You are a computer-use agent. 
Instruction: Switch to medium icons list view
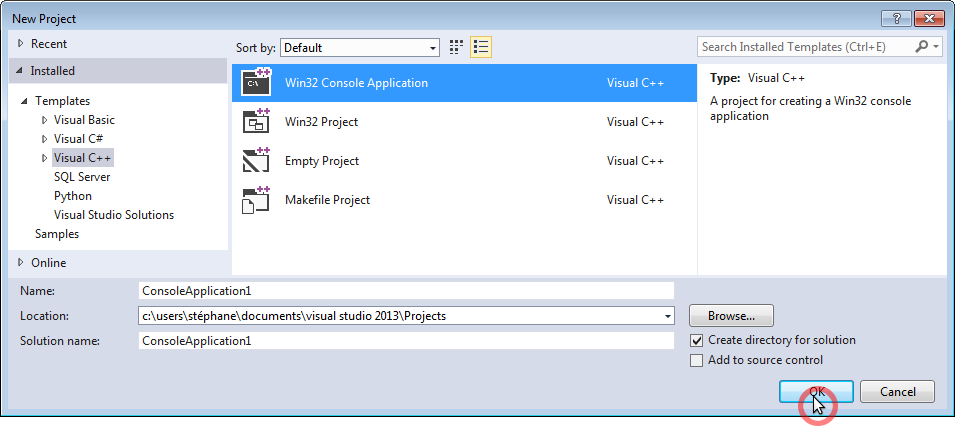click(481, 47)
